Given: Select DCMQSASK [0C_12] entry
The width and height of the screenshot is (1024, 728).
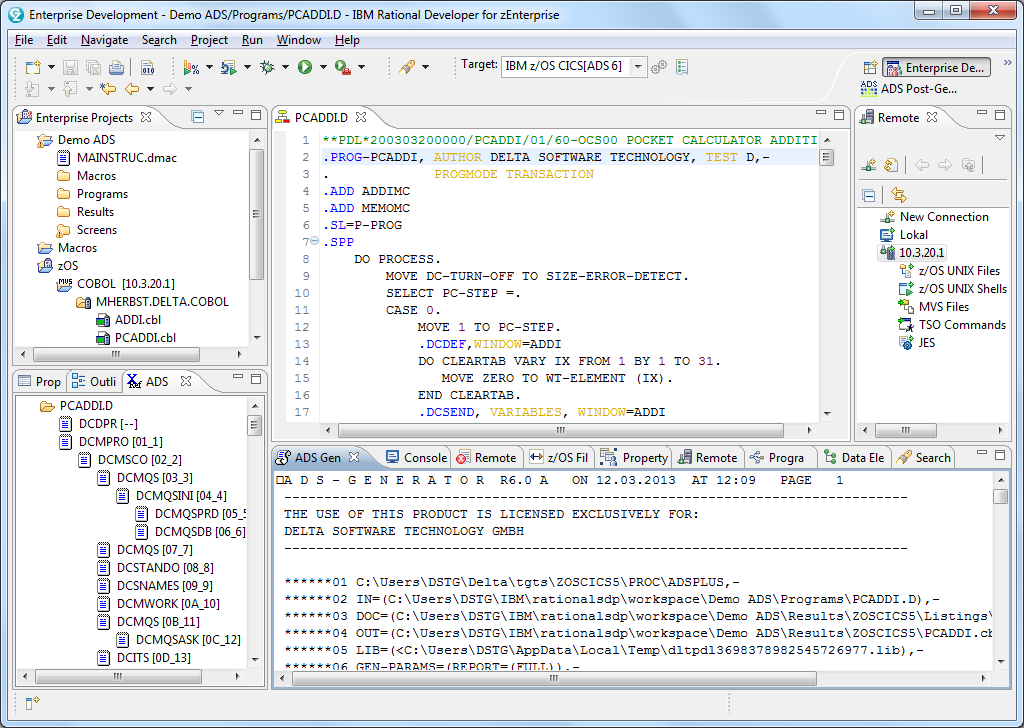Looking at the screenshot, I should tap(188, 640).
